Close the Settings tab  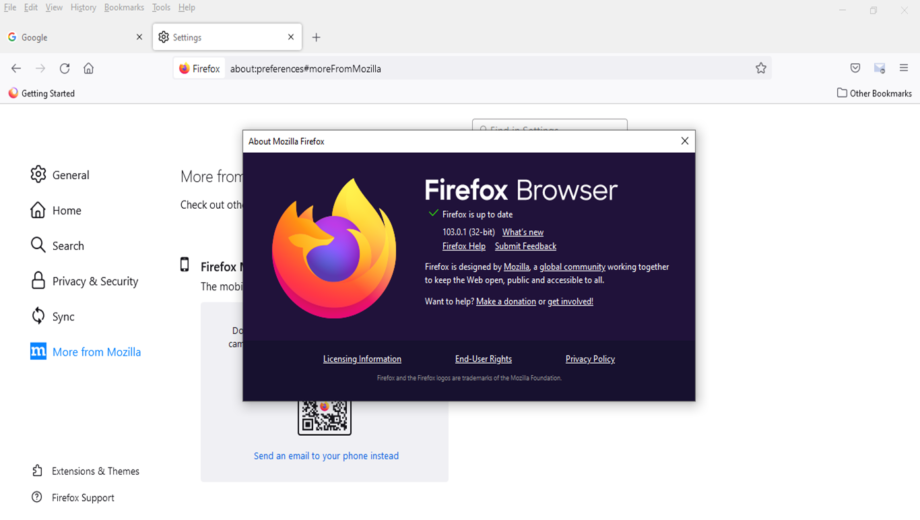point(291,37)
